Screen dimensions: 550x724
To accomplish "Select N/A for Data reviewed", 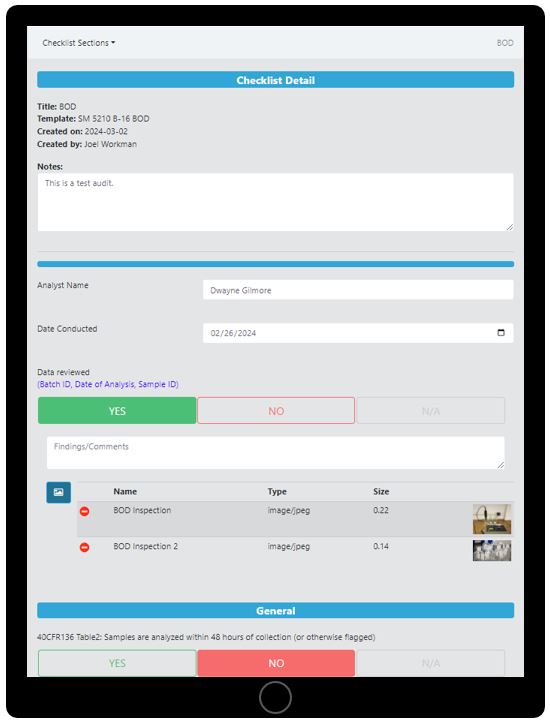I will (x=430, y=410).
